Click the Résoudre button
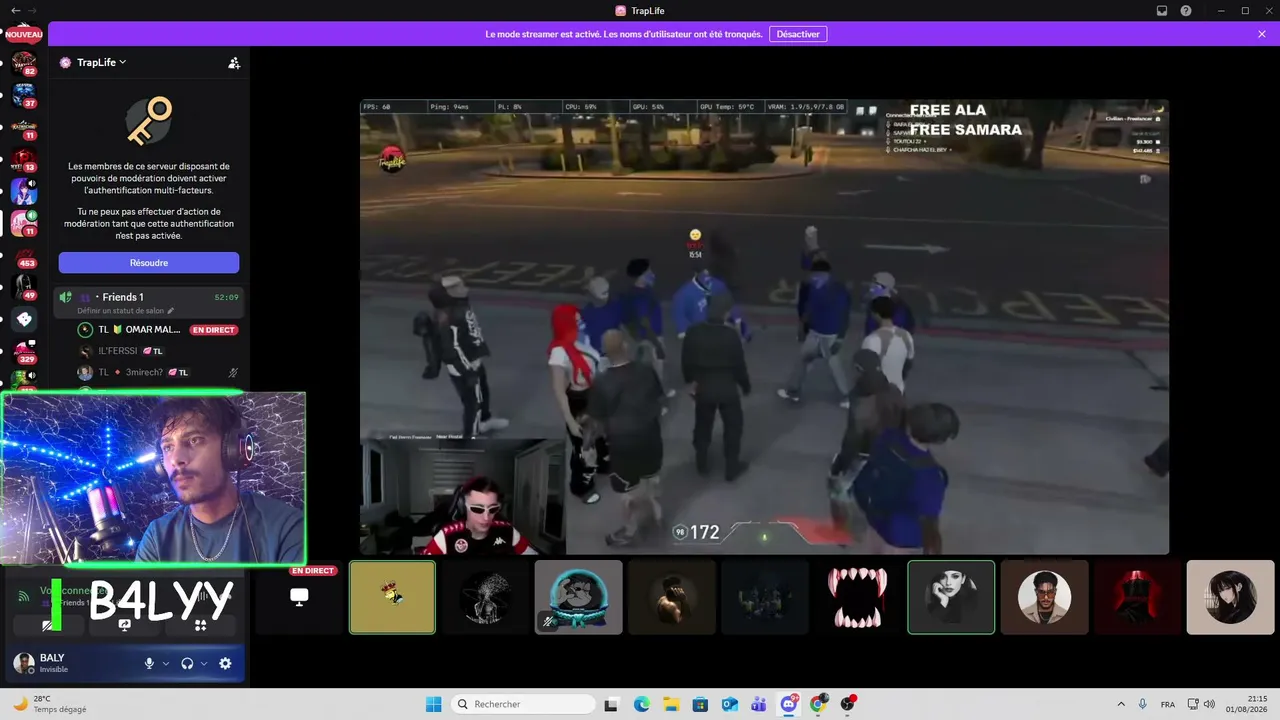The height and width of the screenshot is (720, 1280). click(149, 263)
